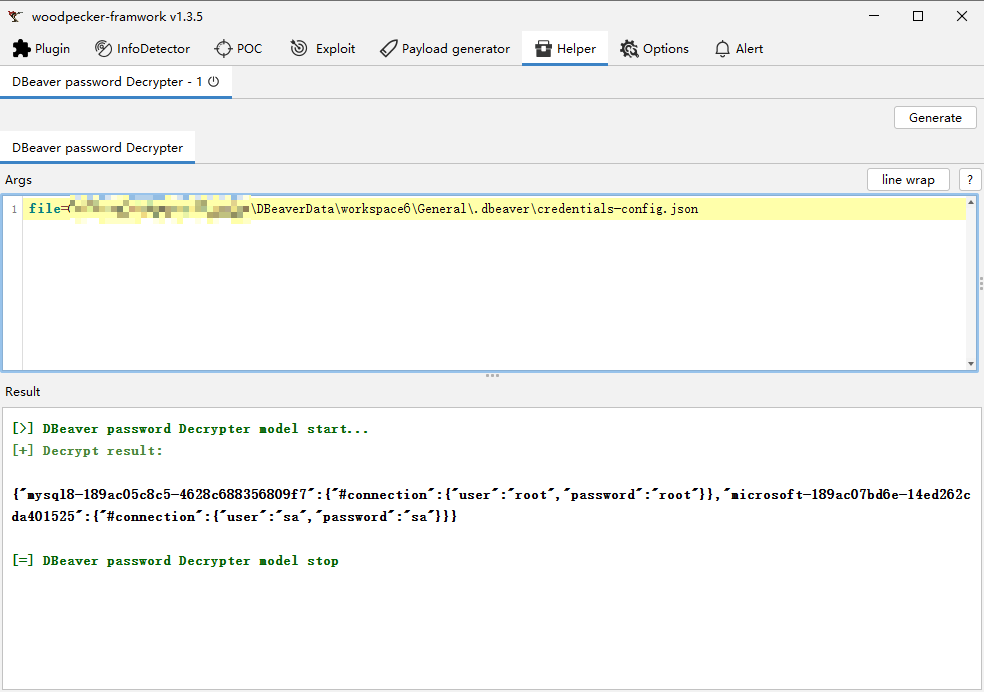The image size is (984, 692).
Task: Click the Payload generator tag icon
Action: click(x=388, y=48)
